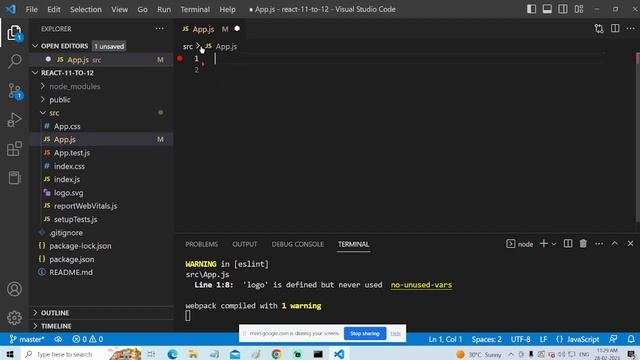640x360 pixels.
Task: Click errors and warnings count in status bar
Action: (x=87, y=339)
